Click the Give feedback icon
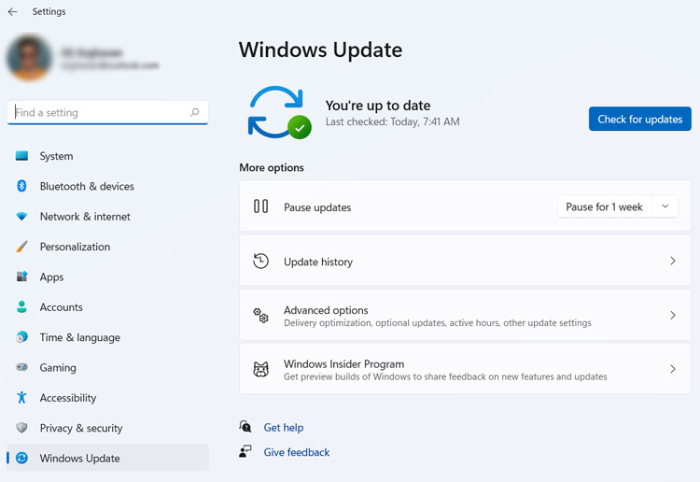This screenshot has height=482, width=700. click(245, 451)
